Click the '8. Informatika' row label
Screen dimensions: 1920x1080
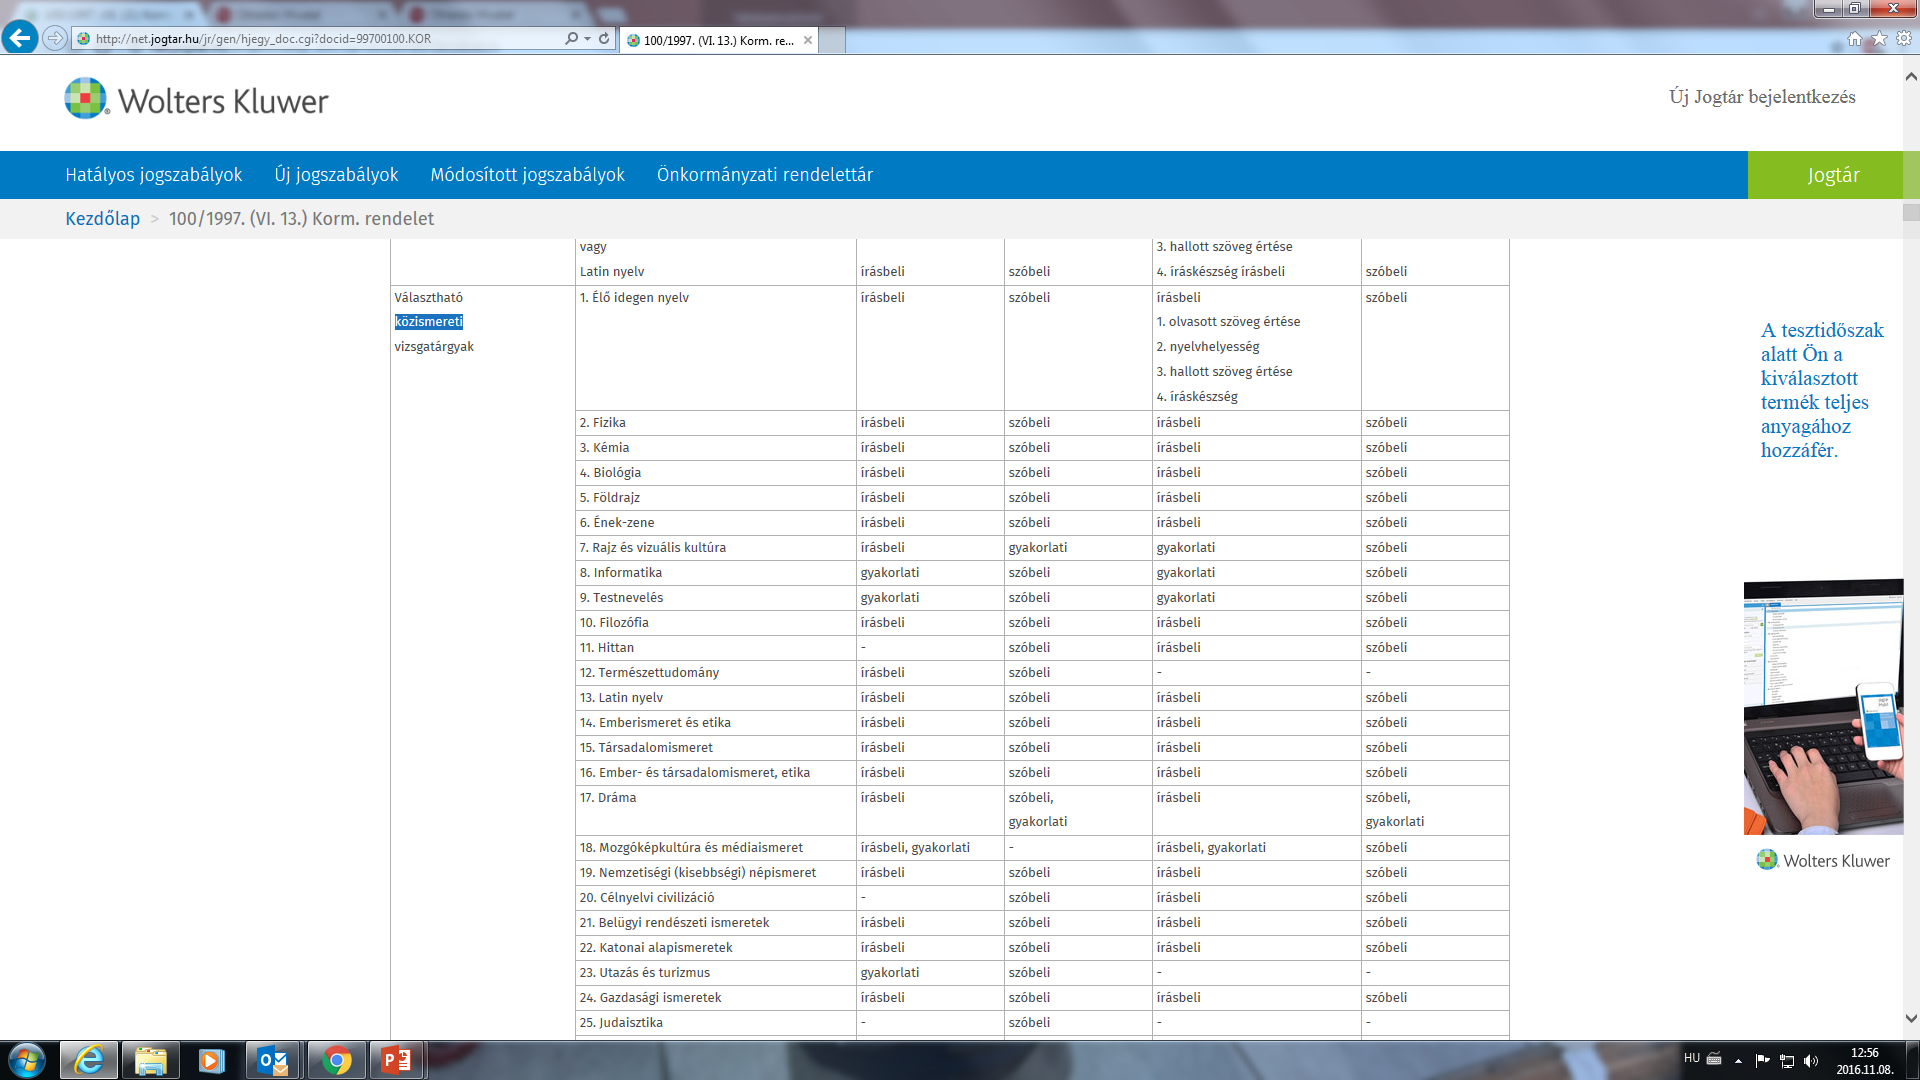pyautogui.click(x=621, y=573)
